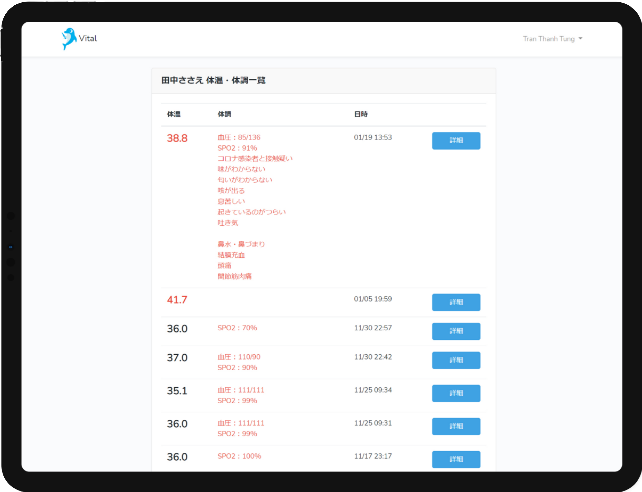
Task: Click the Vital dolphin logo icon
Action: click(67, 39)
